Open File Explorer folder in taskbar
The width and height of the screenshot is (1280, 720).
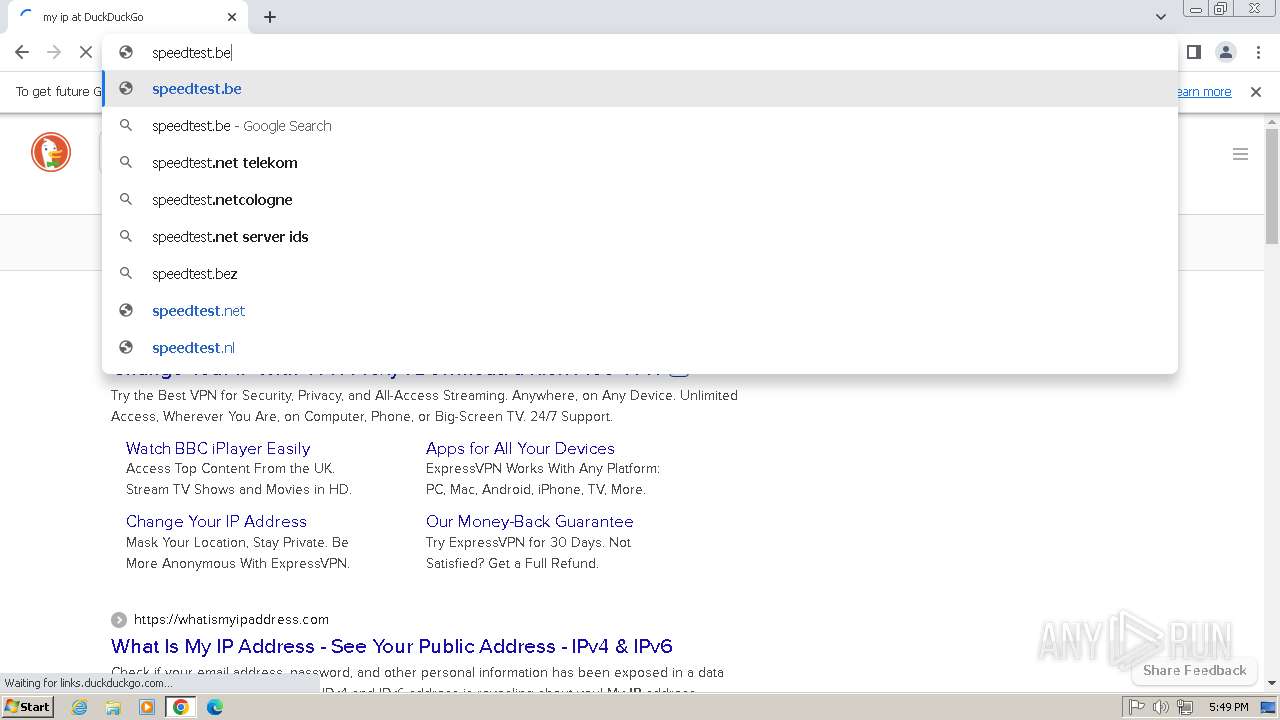(x=113, y=707)
